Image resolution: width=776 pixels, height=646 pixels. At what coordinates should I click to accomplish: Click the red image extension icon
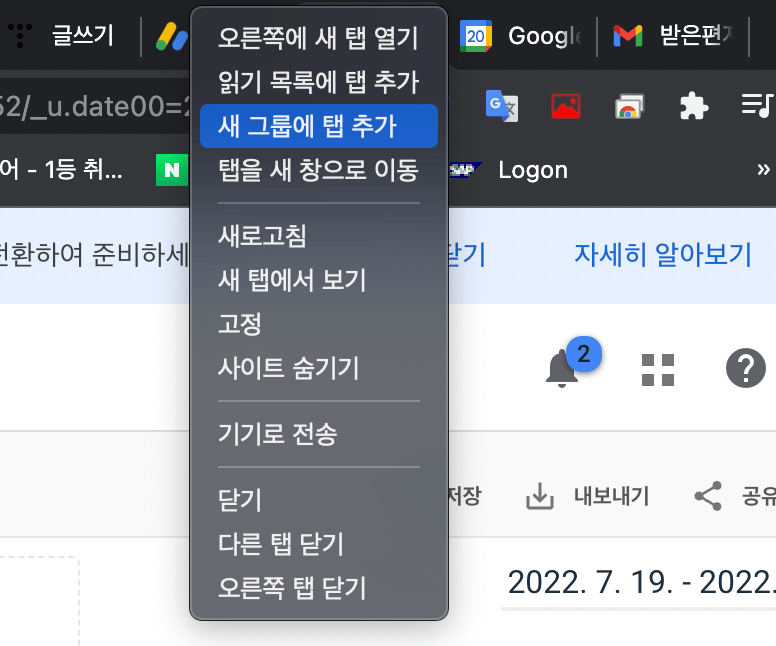566,106
